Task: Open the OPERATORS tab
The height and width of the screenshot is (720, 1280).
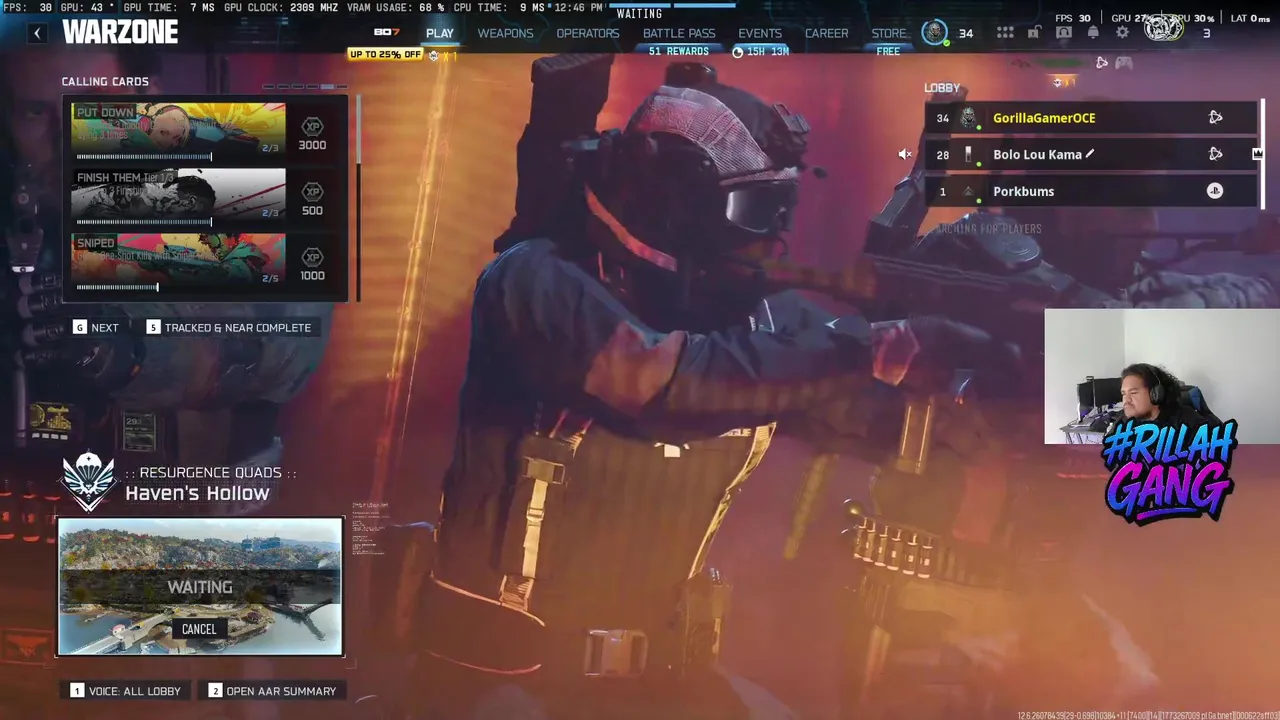Action: click(588, 33)
